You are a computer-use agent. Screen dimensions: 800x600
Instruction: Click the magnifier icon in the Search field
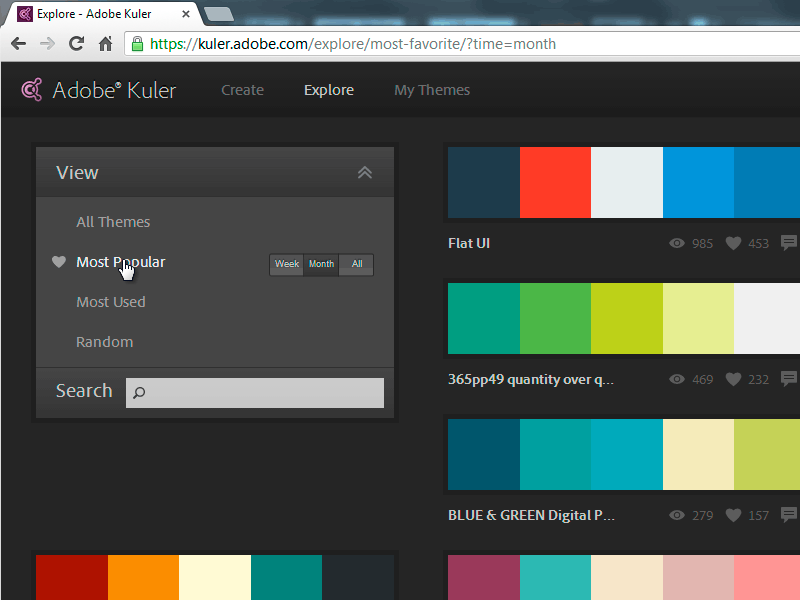click(139, 392)
